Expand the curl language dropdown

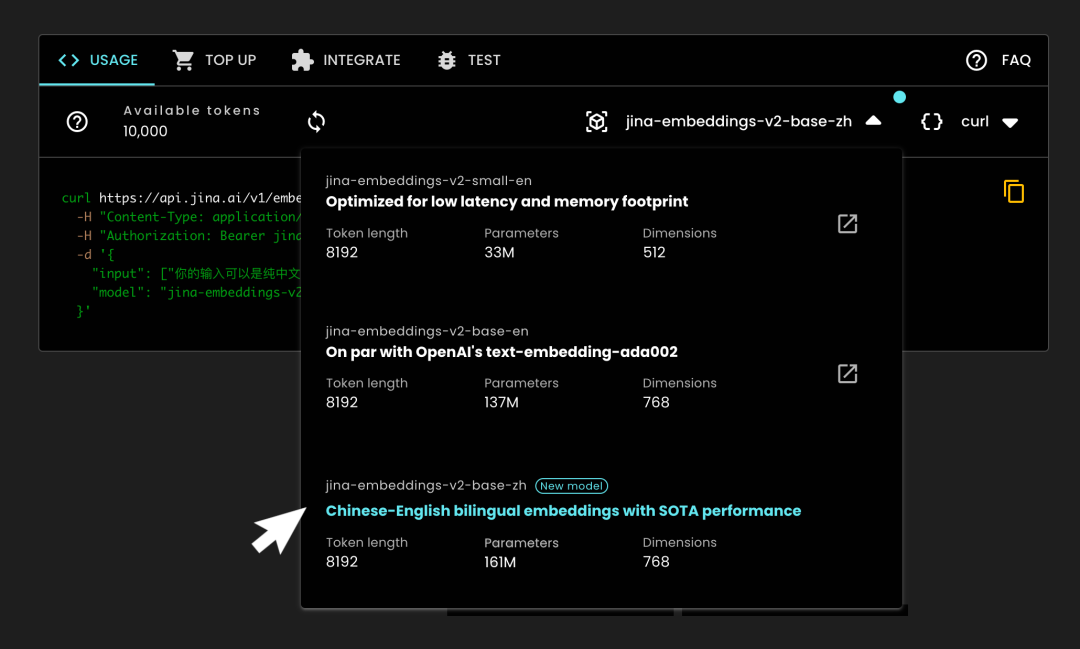(1010, 123)
